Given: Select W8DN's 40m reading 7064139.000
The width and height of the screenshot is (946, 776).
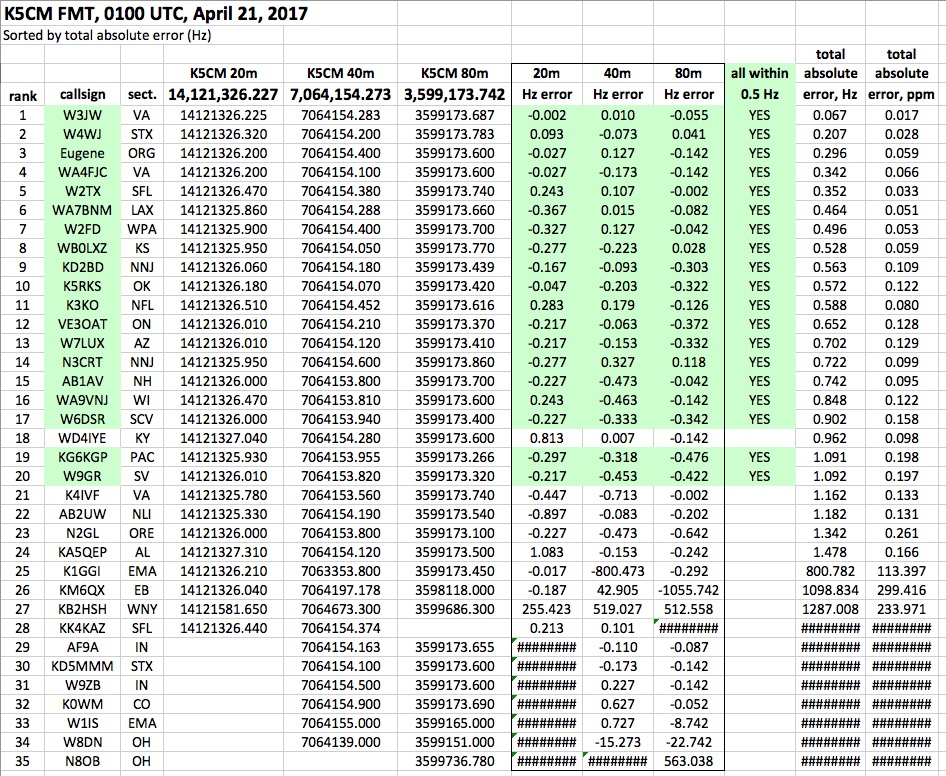Looking at the screenshot, I should point(340,742).
